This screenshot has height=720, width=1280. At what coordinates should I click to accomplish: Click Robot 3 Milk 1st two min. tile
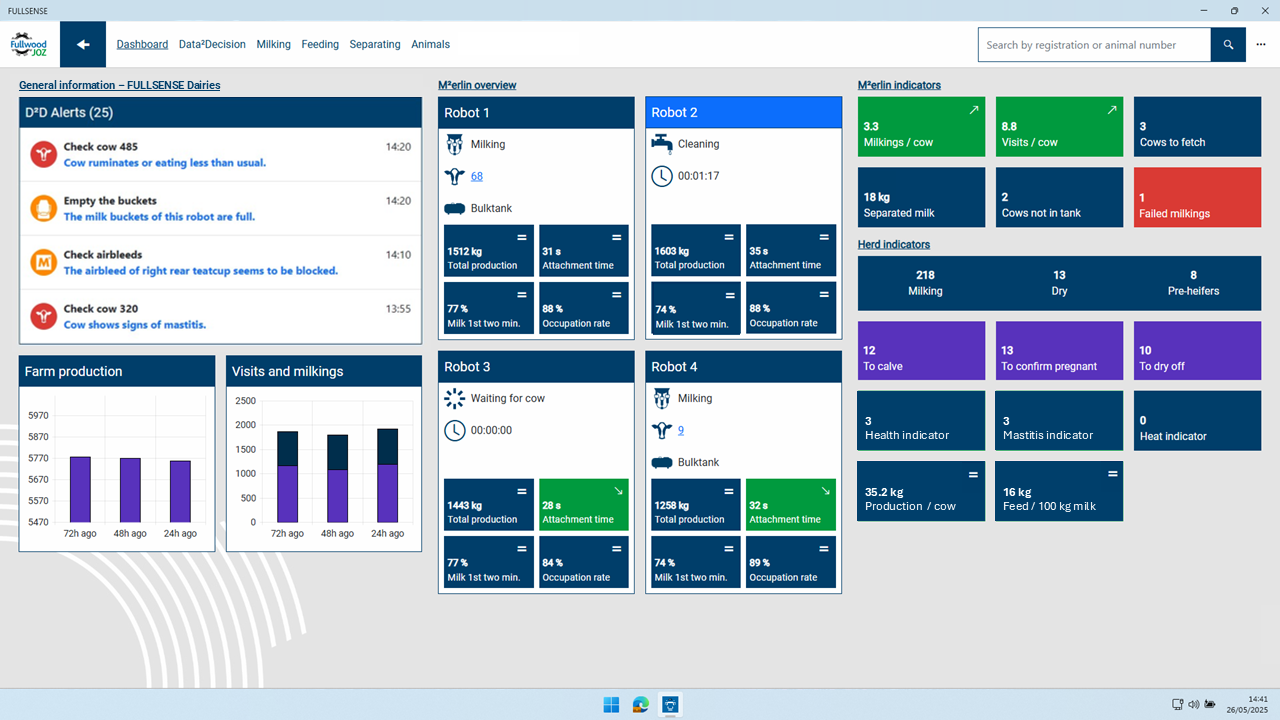click(489, 562)
